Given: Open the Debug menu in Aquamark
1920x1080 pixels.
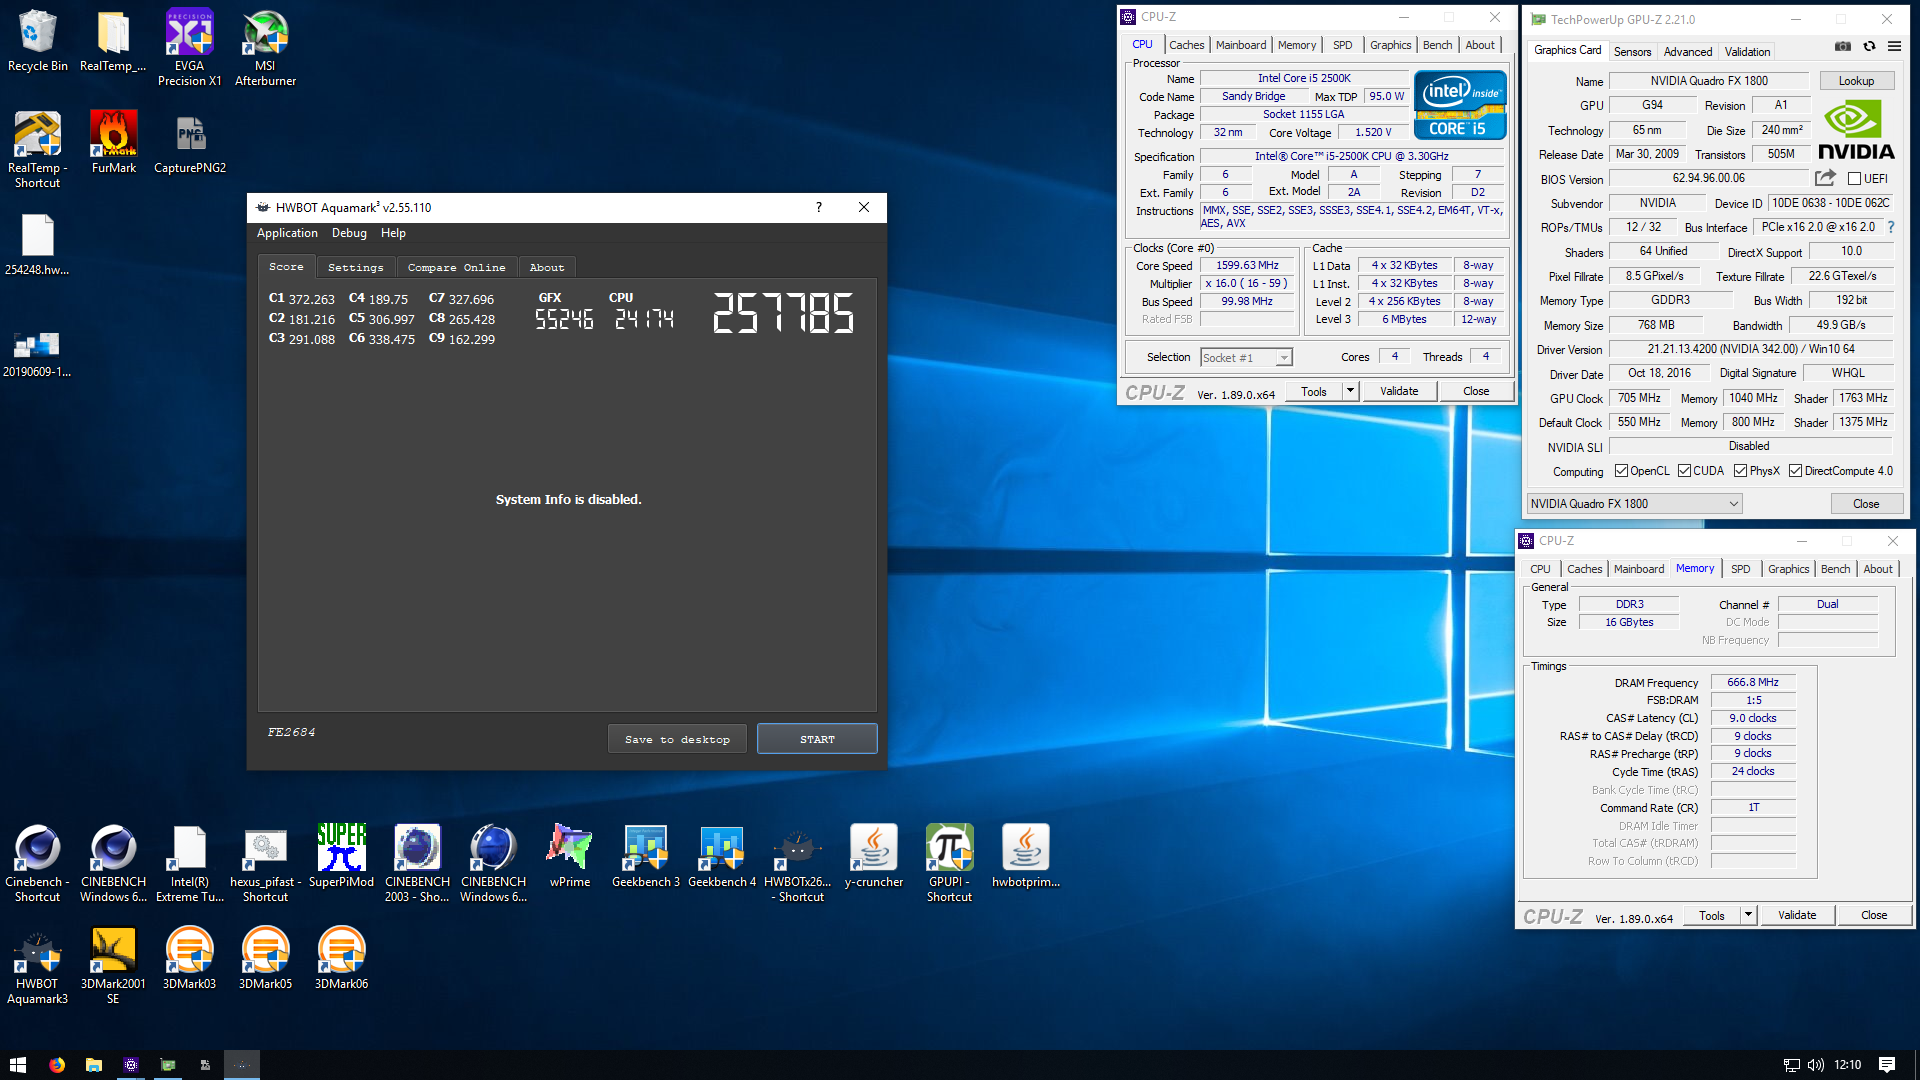Looking at the screenshot, I should pyautogui.click(x=349, y=233).
